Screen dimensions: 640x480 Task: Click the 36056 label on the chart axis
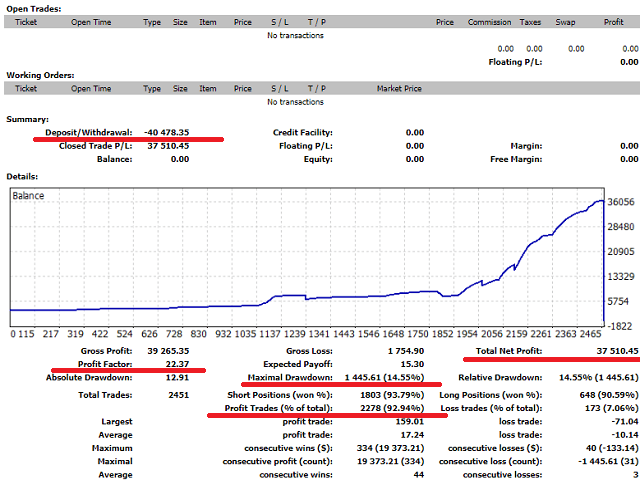point(620,202)
